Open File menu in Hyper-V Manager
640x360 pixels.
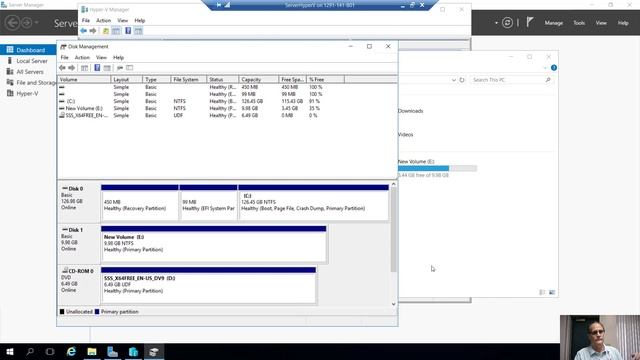86,20
